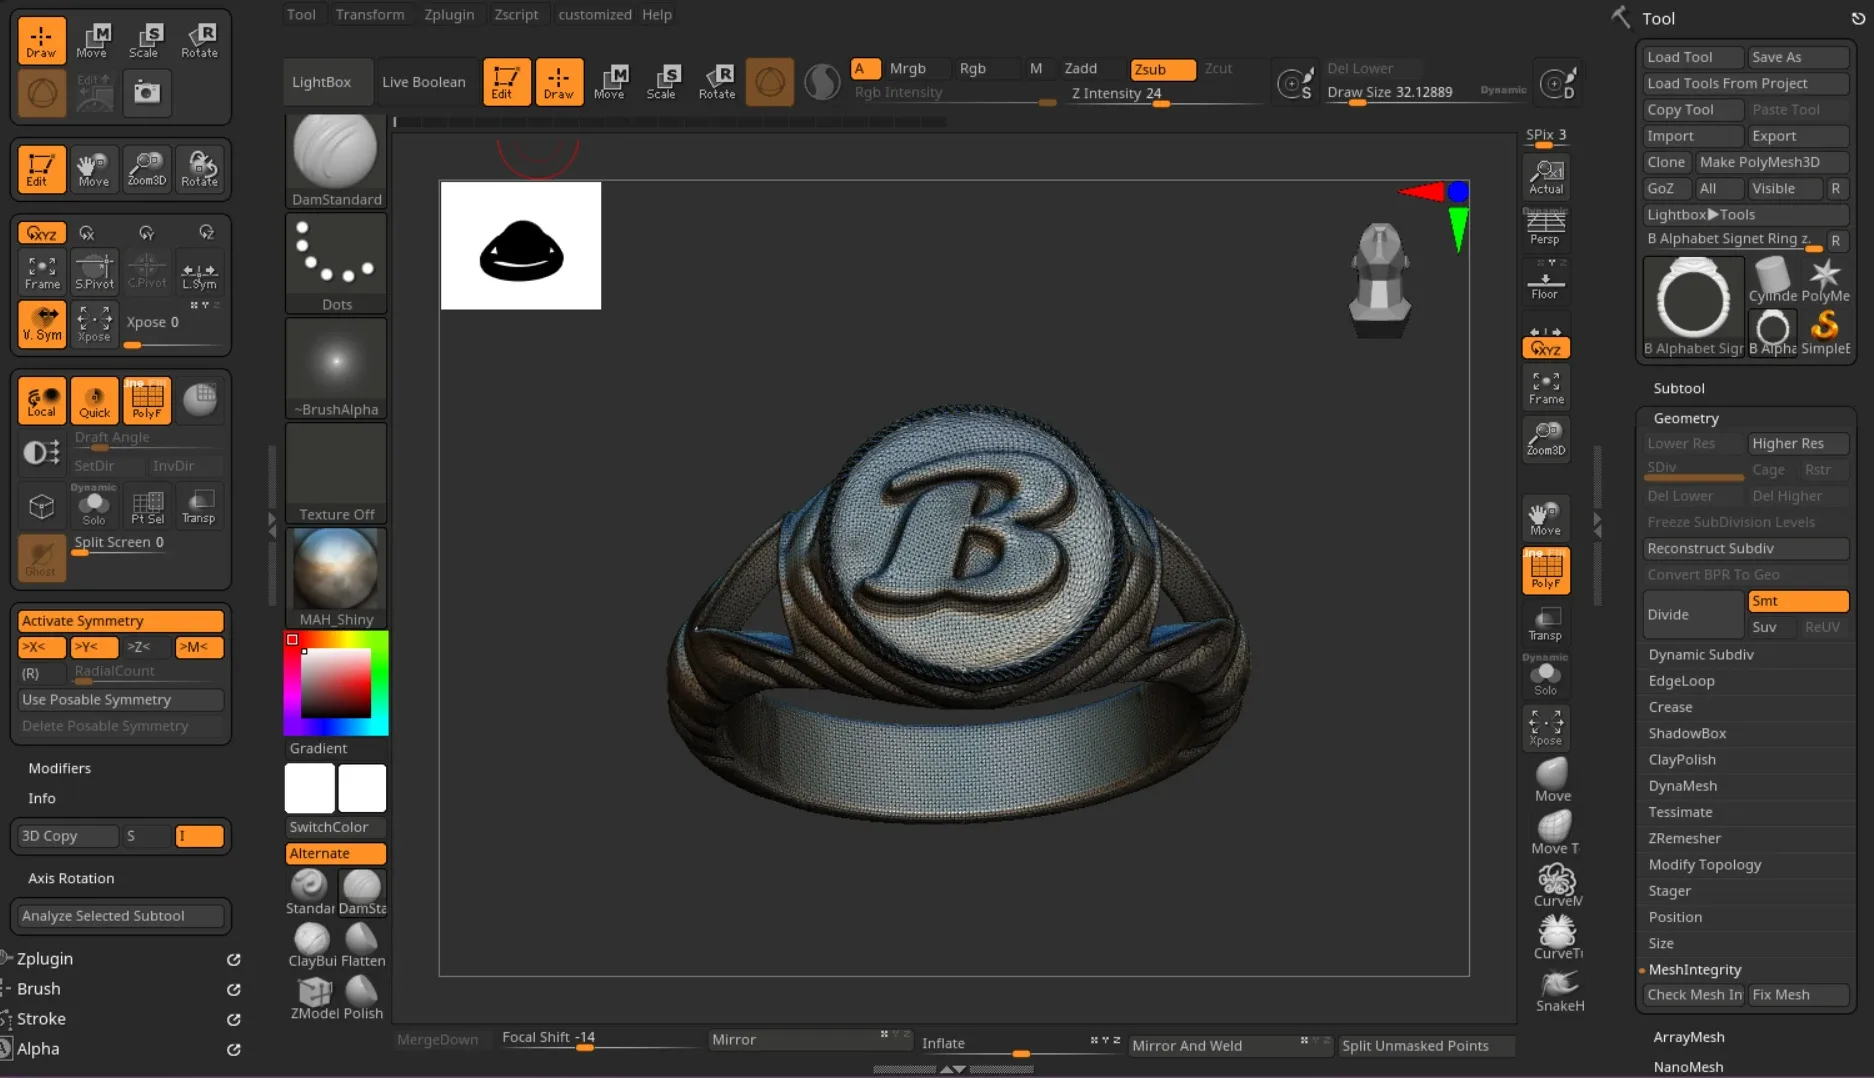Open the Transform menu
This screenshot has width=1874, height=1078.
tap(370, 14)
